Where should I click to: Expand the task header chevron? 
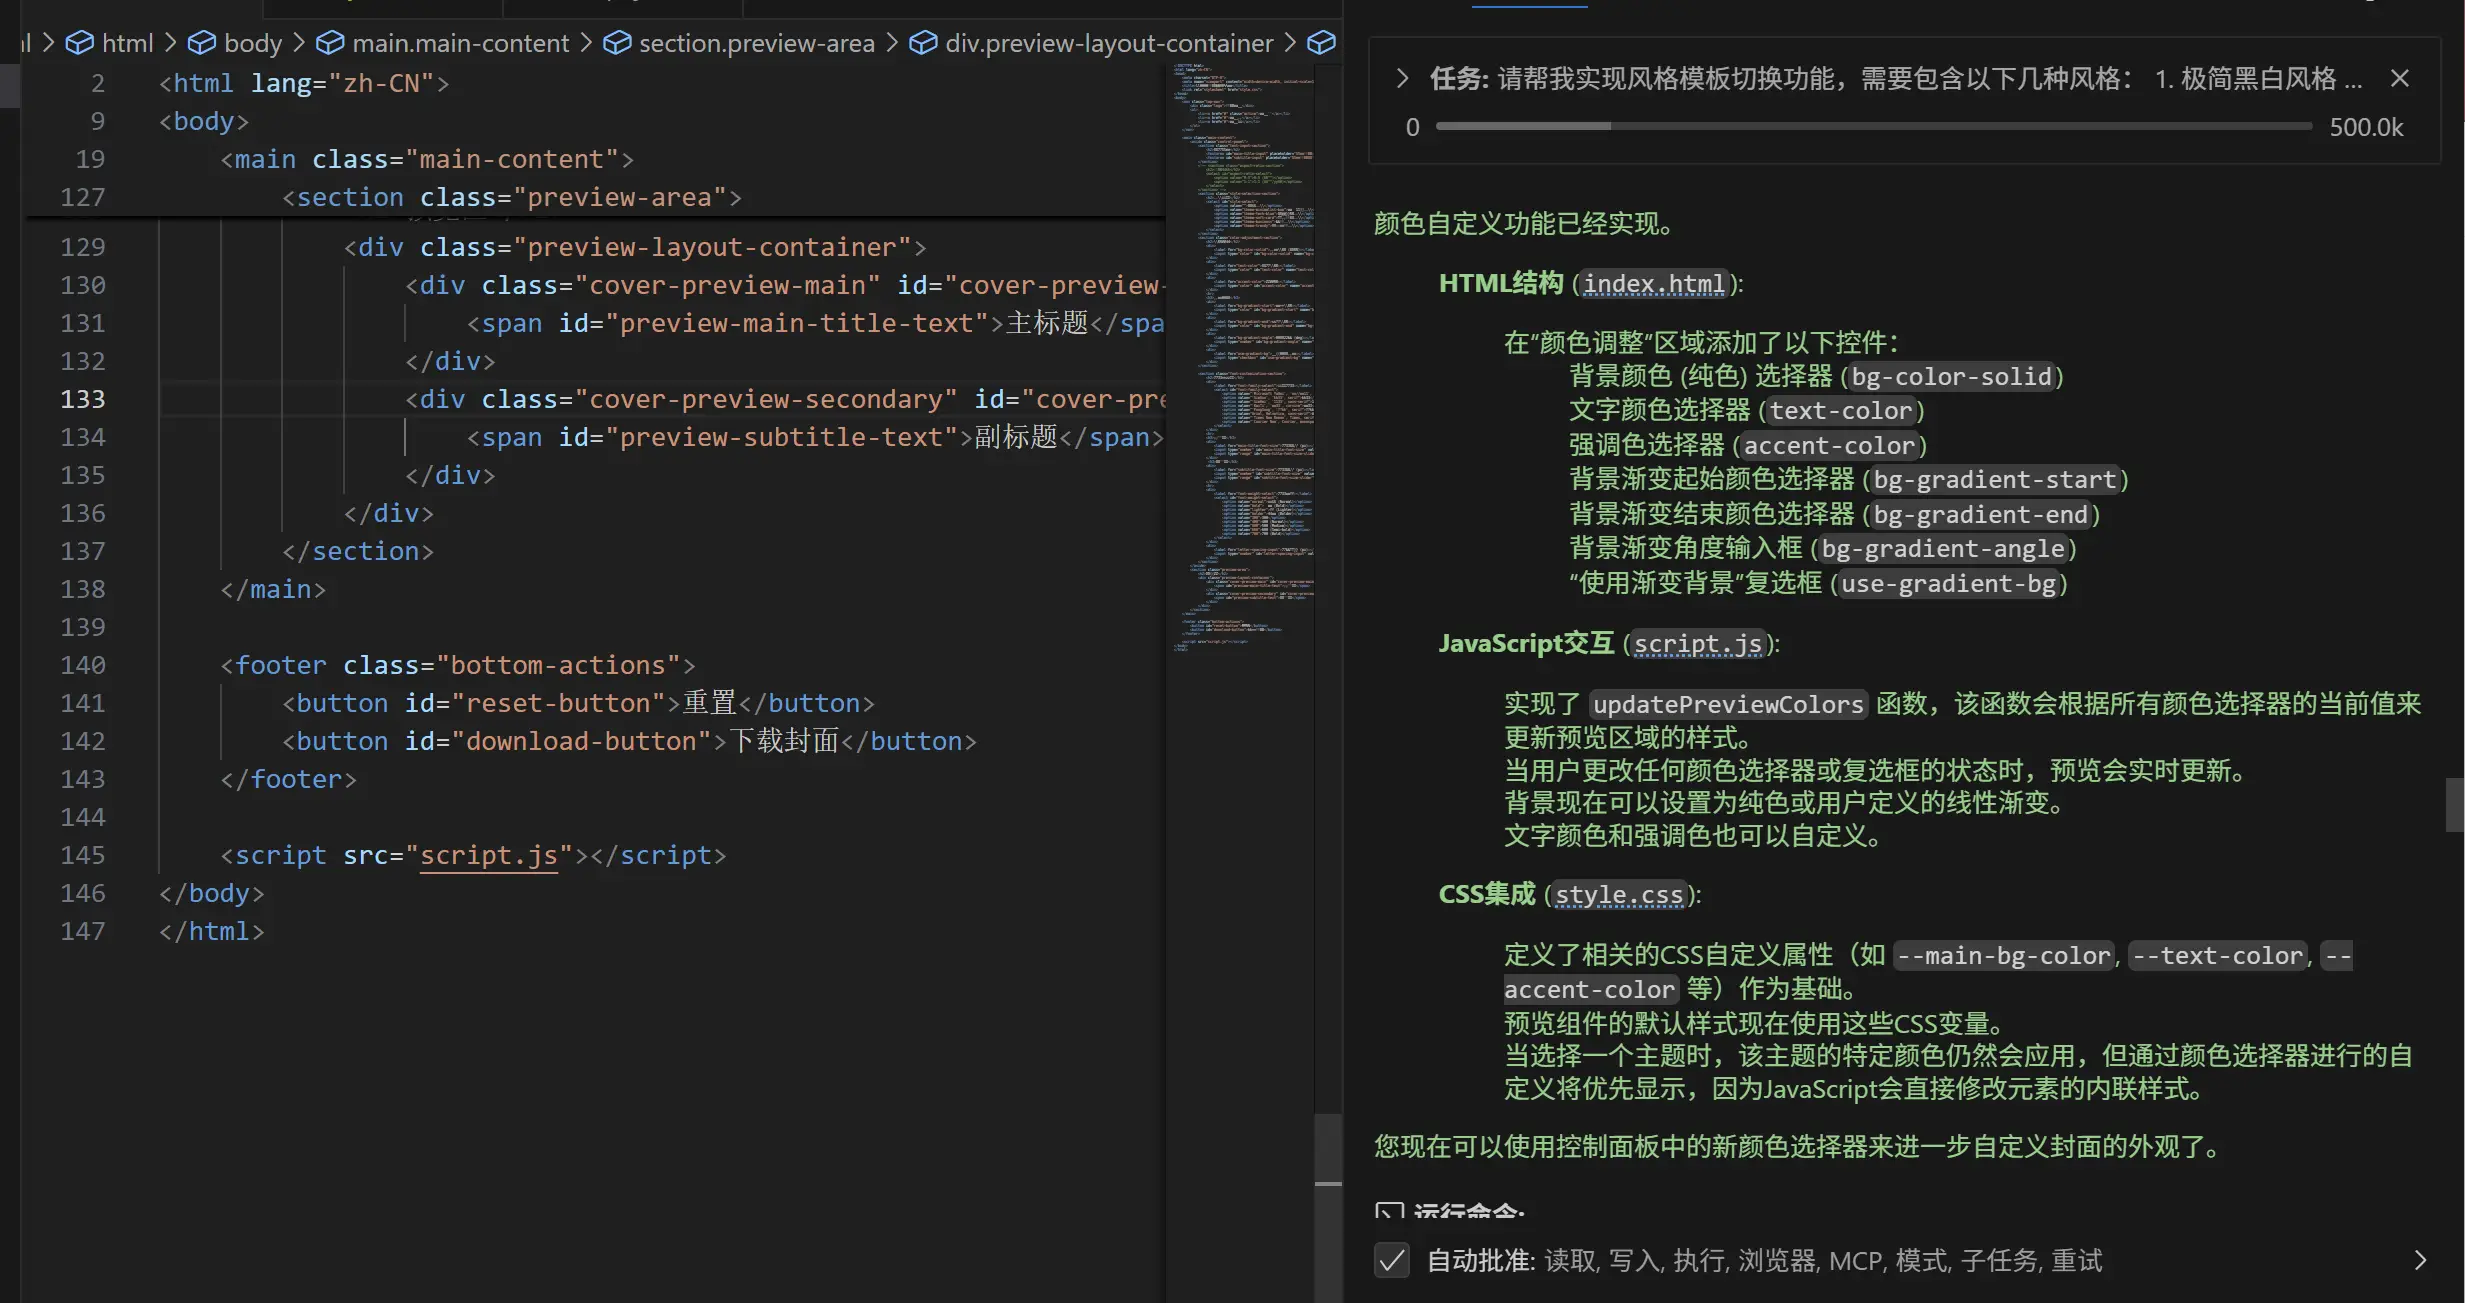[1402, 78]
